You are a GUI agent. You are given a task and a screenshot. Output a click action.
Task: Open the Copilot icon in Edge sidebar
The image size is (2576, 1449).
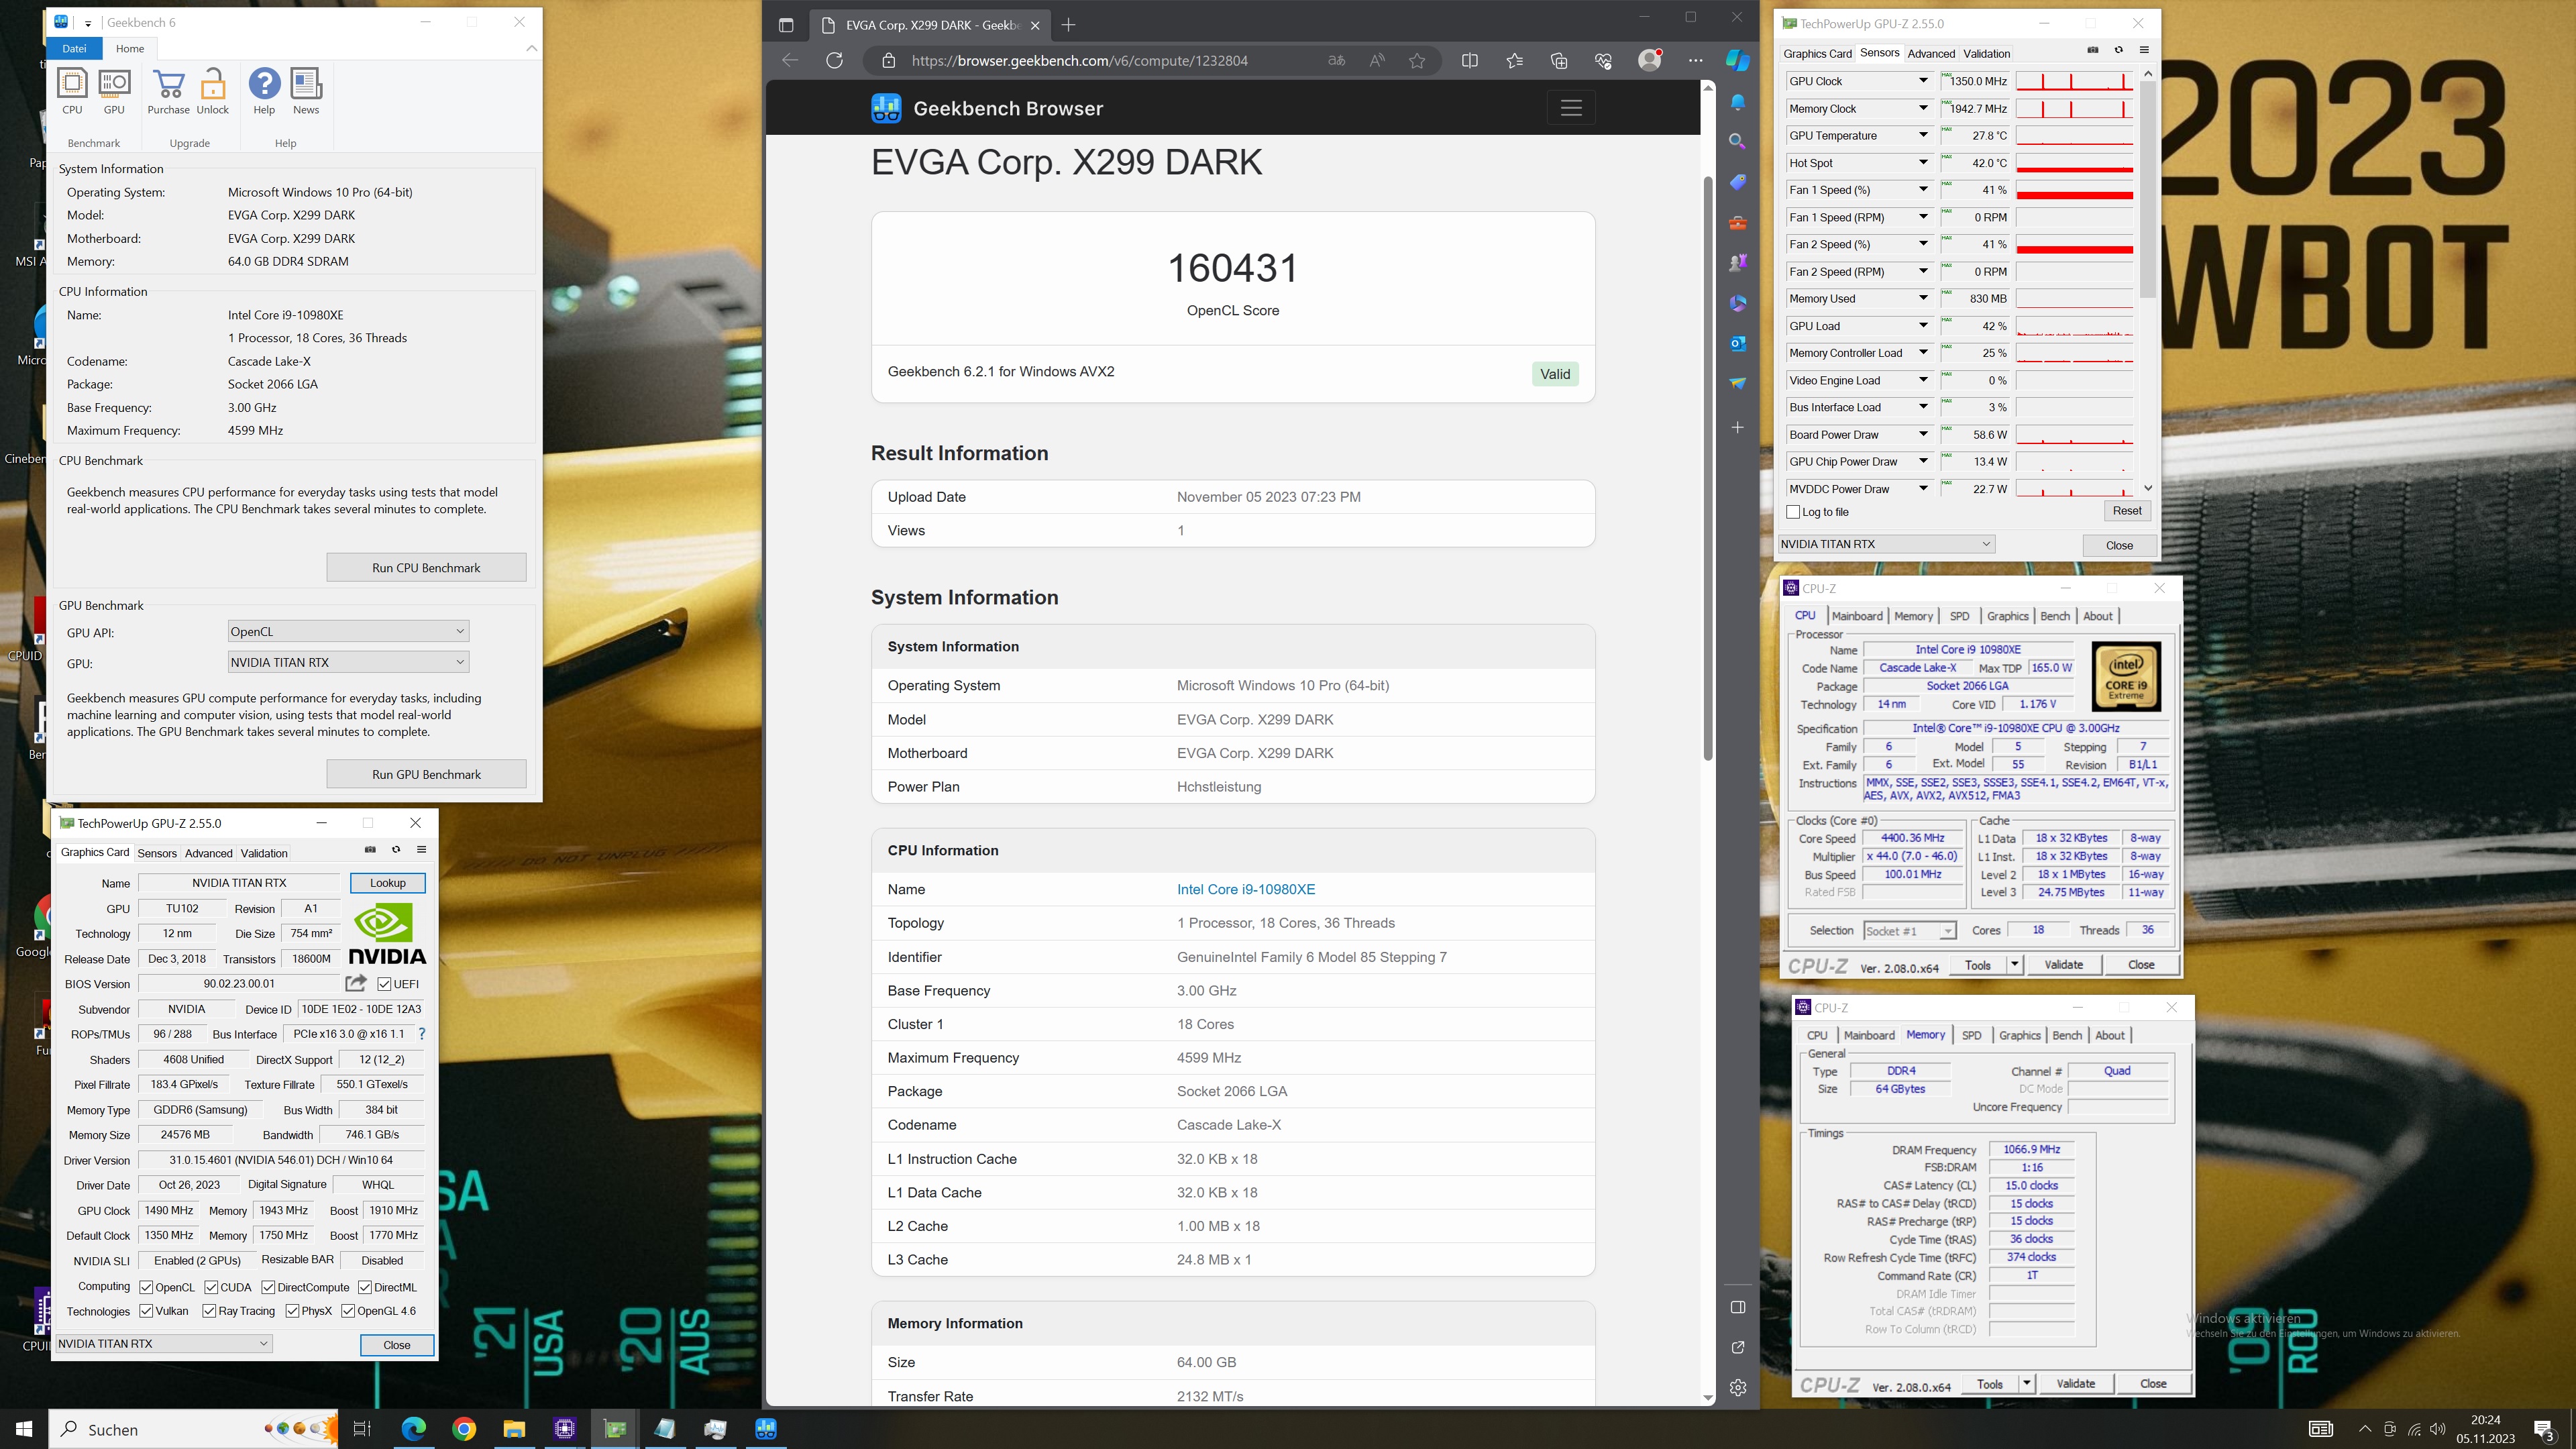1738,61
